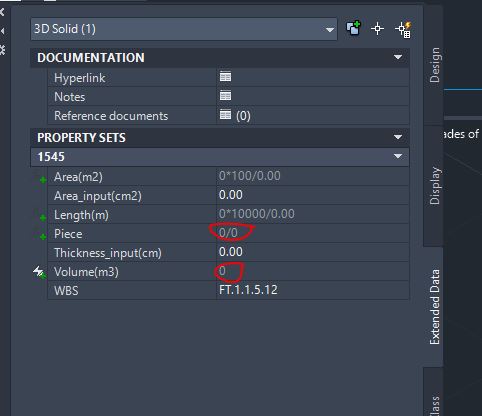Select the Notes property label
This screenshot has height=416, width=482.
(x=69, y=97)
